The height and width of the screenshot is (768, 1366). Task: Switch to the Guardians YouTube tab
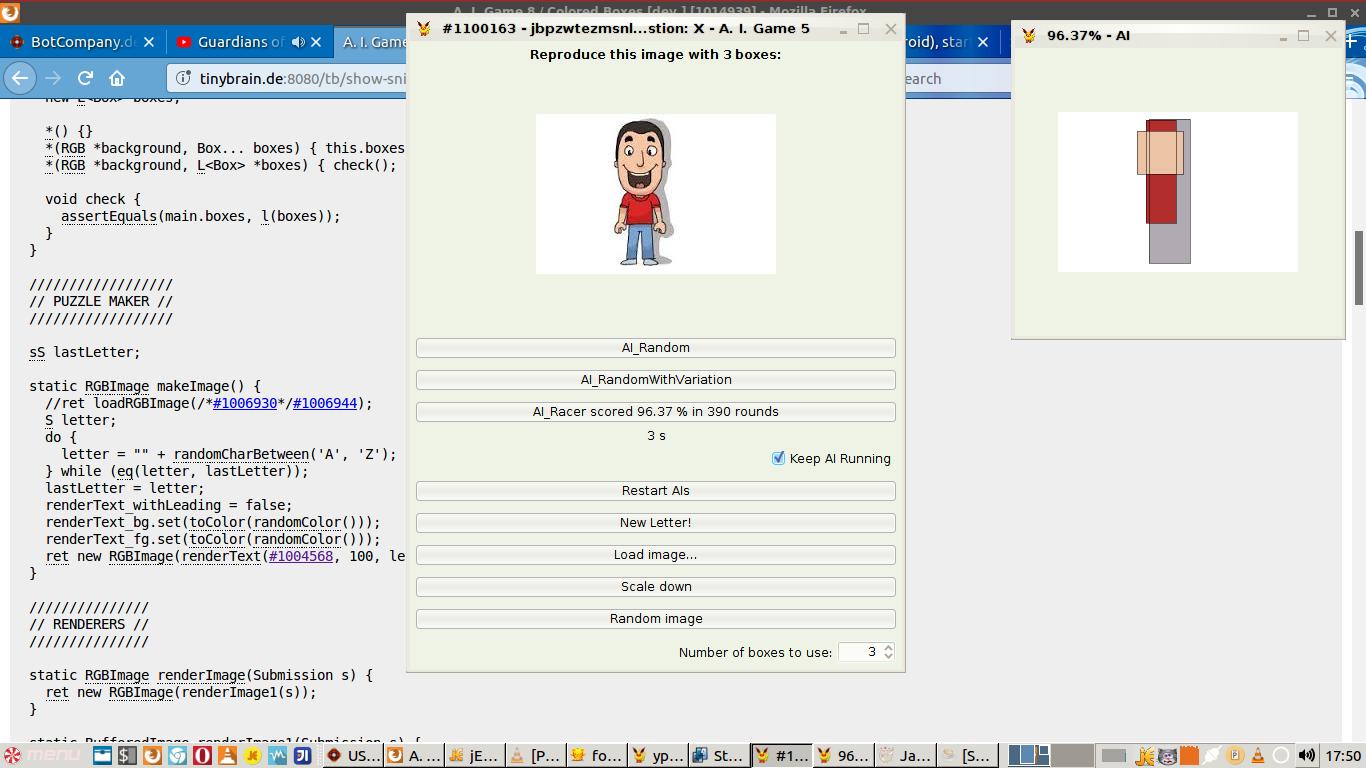pyautogui.click(x=235, y=42)
